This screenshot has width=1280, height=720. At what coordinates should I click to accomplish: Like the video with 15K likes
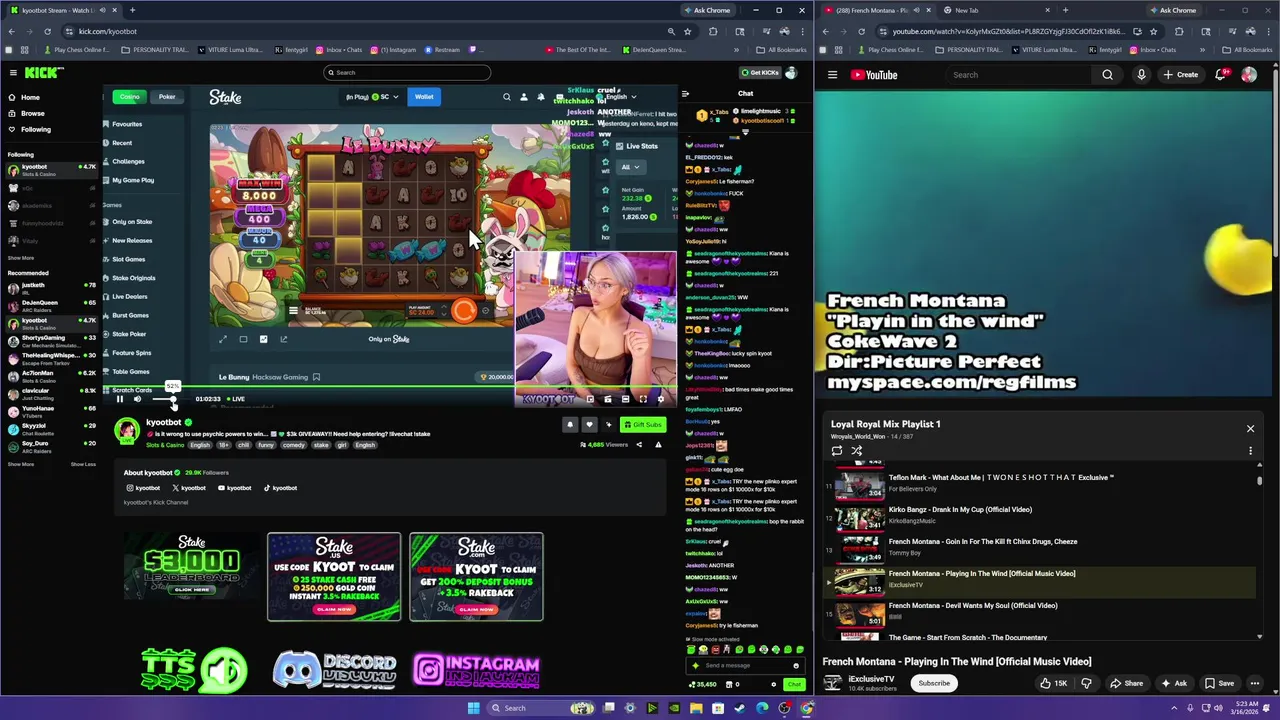[x=1053, y=683]
